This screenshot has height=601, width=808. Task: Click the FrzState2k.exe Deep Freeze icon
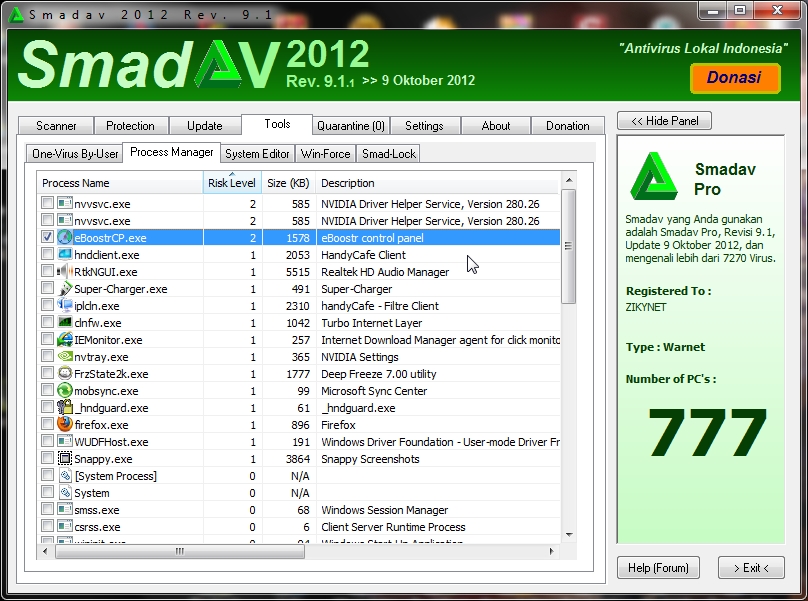[64, 373]
